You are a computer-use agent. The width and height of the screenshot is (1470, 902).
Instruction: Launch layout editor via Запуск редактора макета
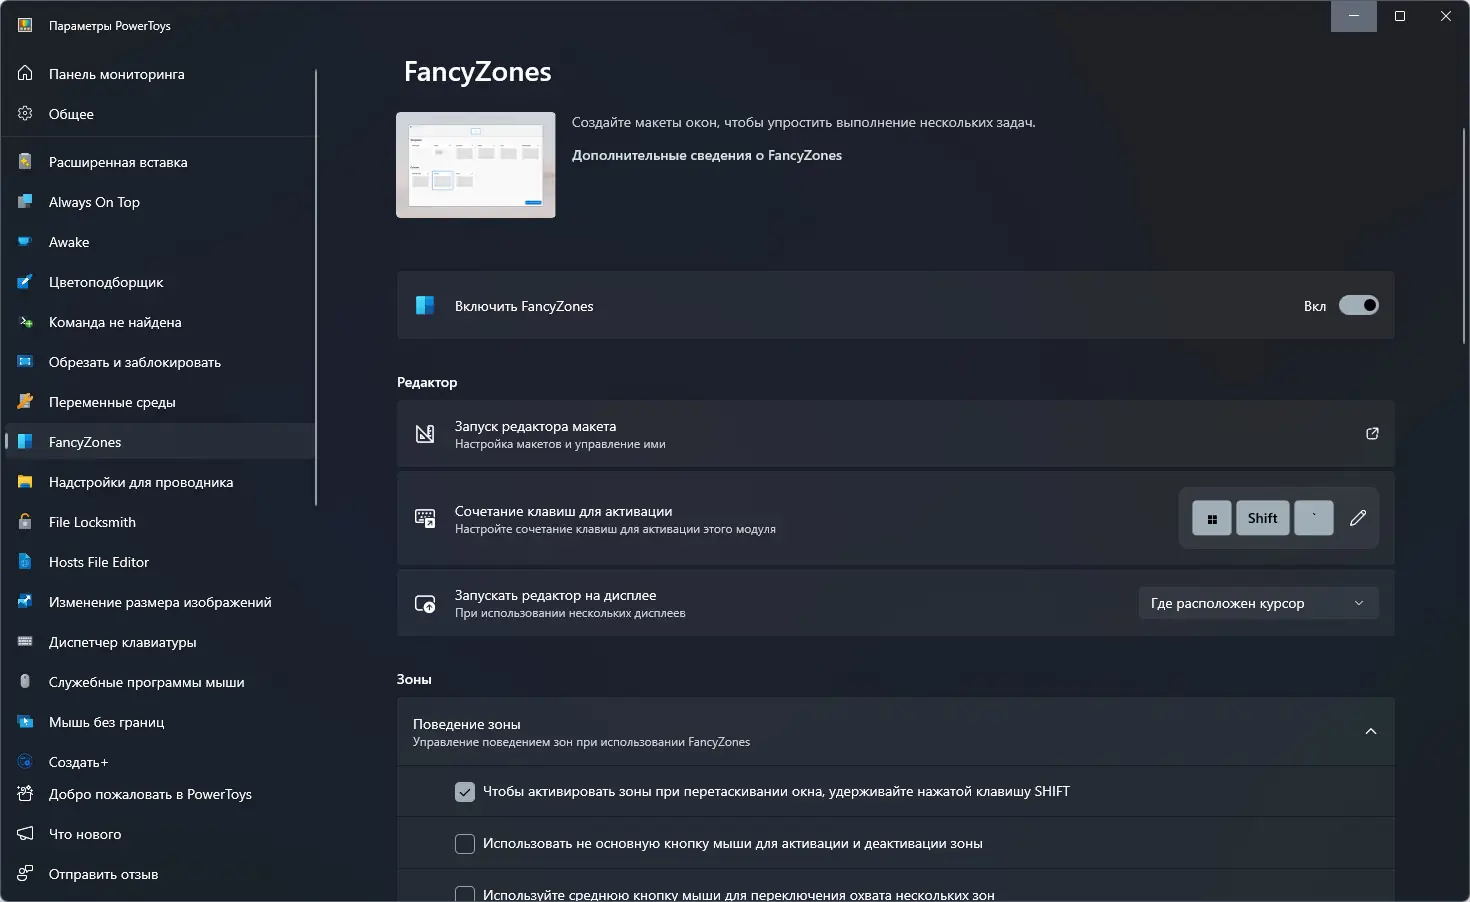[895, 434]
